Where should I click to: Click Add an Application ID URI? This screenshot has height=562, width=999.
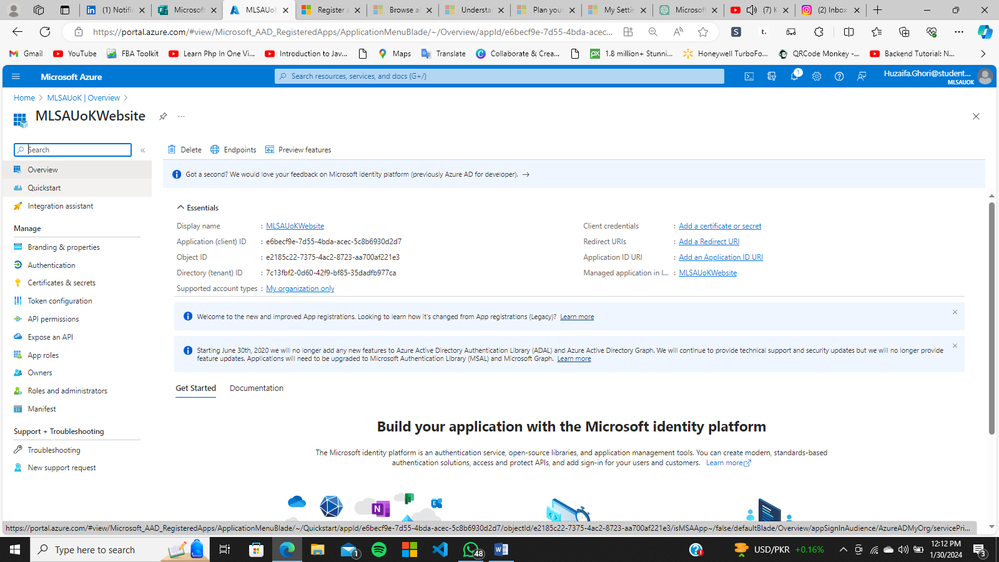click(x=721, y=257)
